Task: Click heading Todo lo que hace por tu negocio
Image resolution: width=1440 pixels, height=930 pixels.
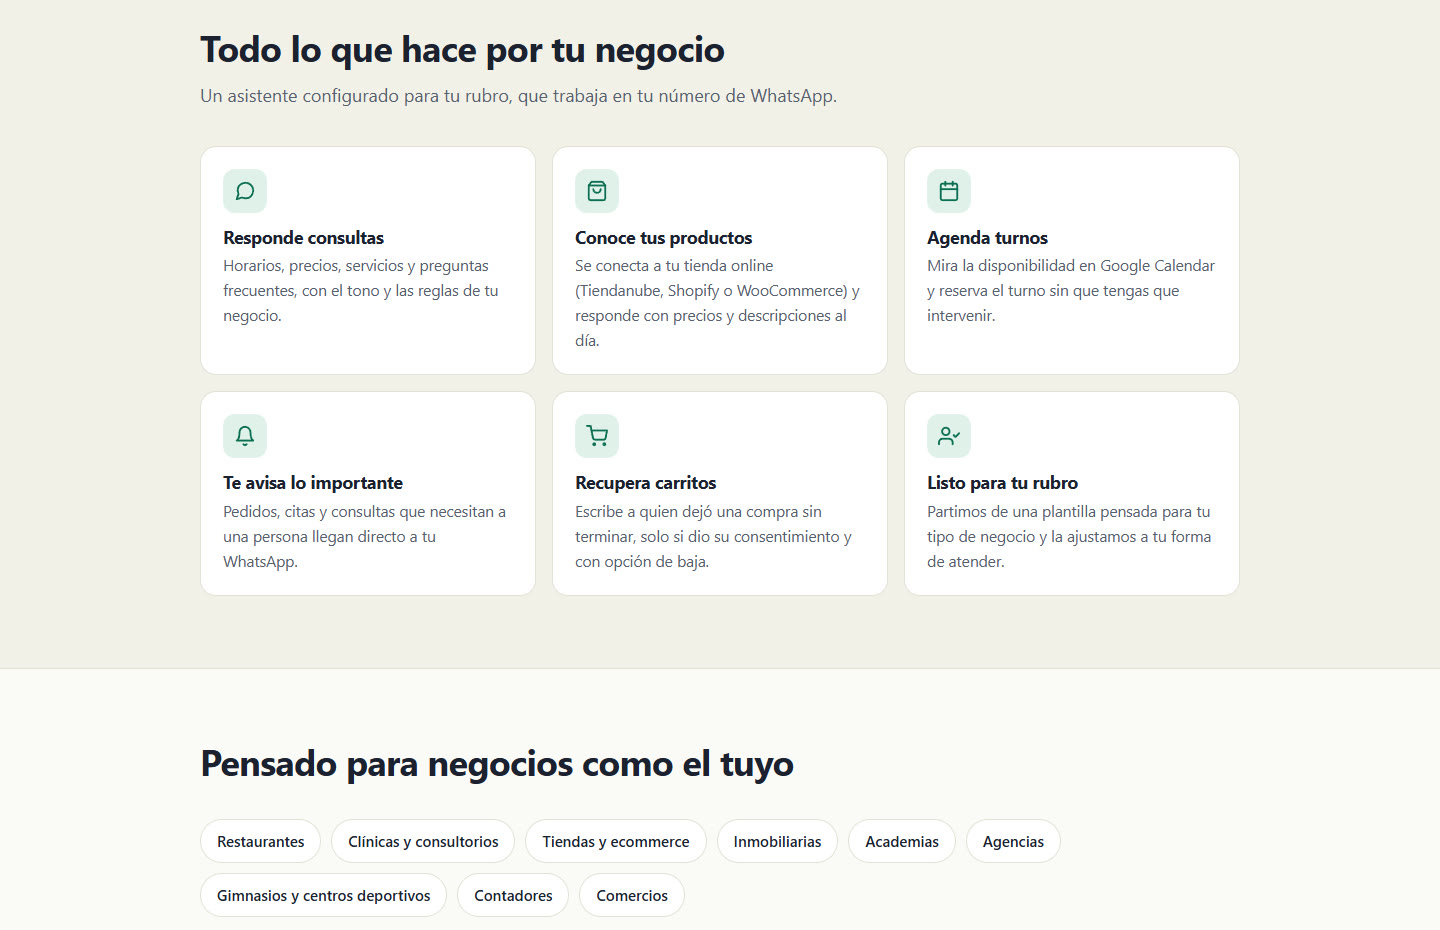Action: (x=463, y=50)
